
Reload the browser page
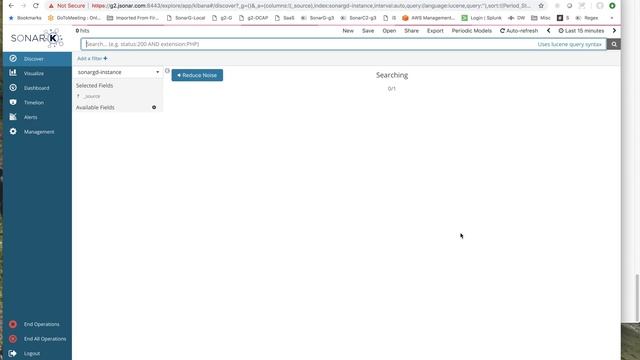(x=36, y=6)
